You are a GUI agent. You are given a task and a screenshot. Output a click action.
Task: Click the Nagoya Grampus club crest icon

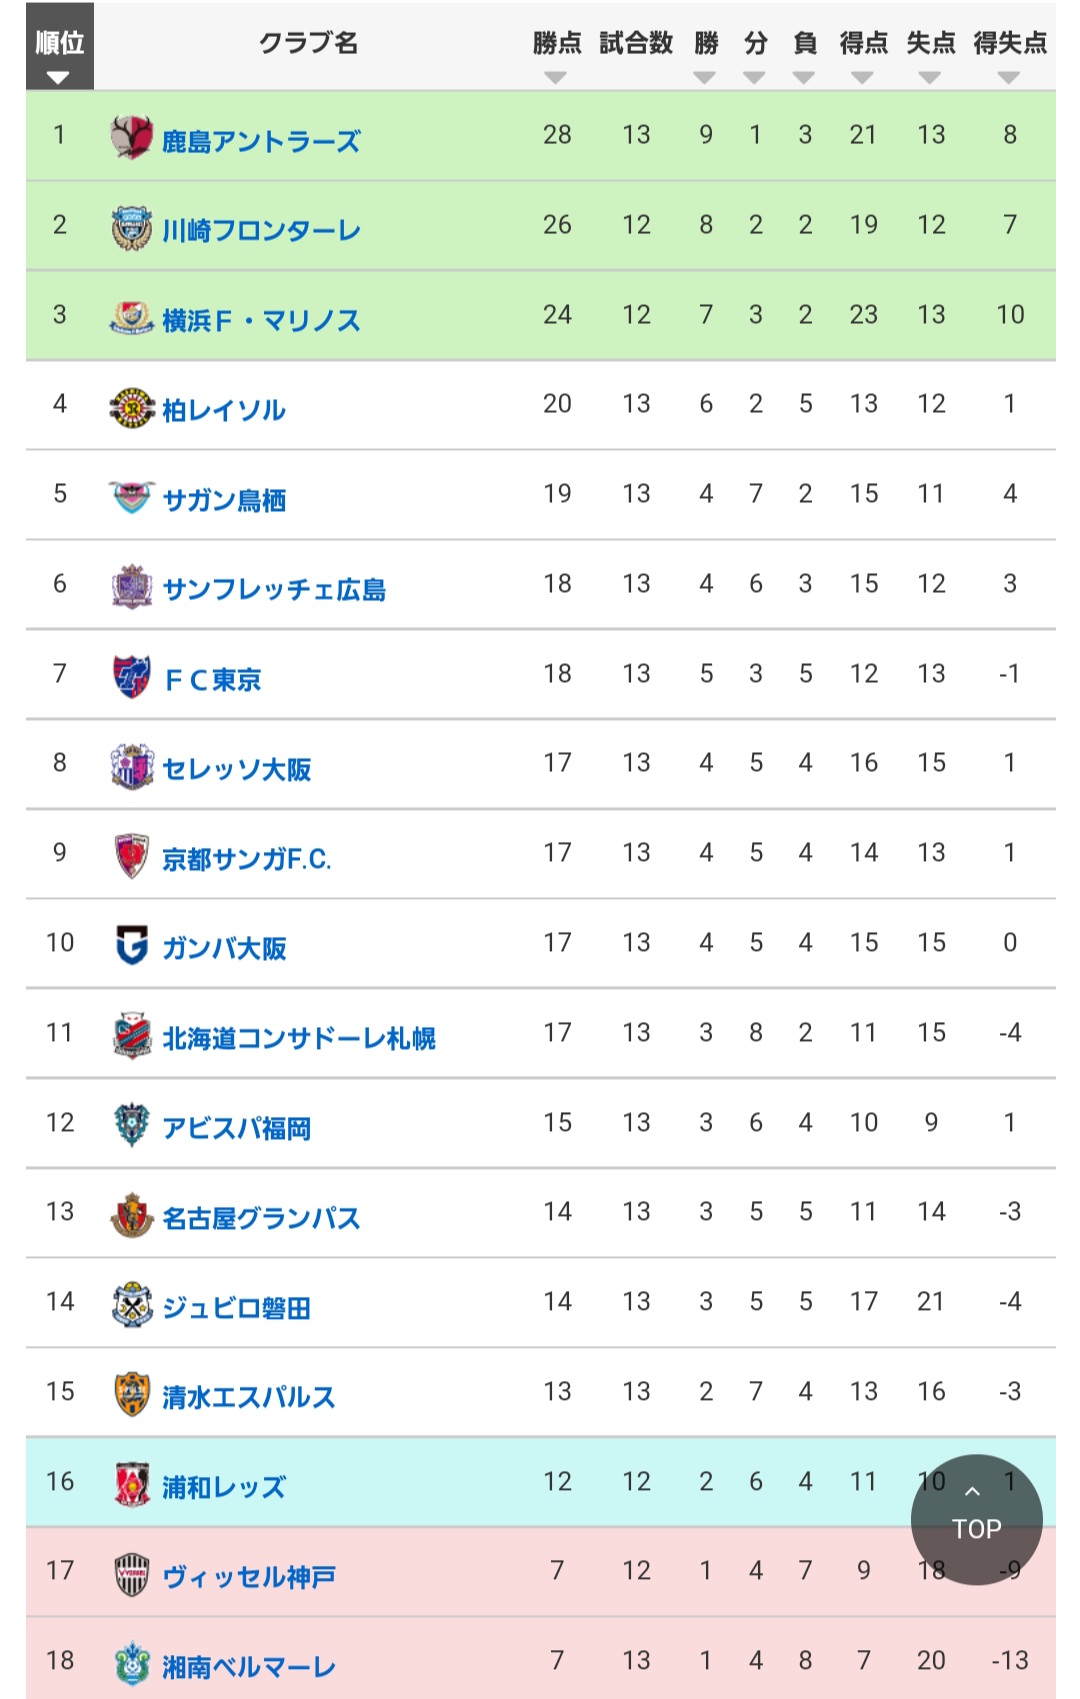131,1215
